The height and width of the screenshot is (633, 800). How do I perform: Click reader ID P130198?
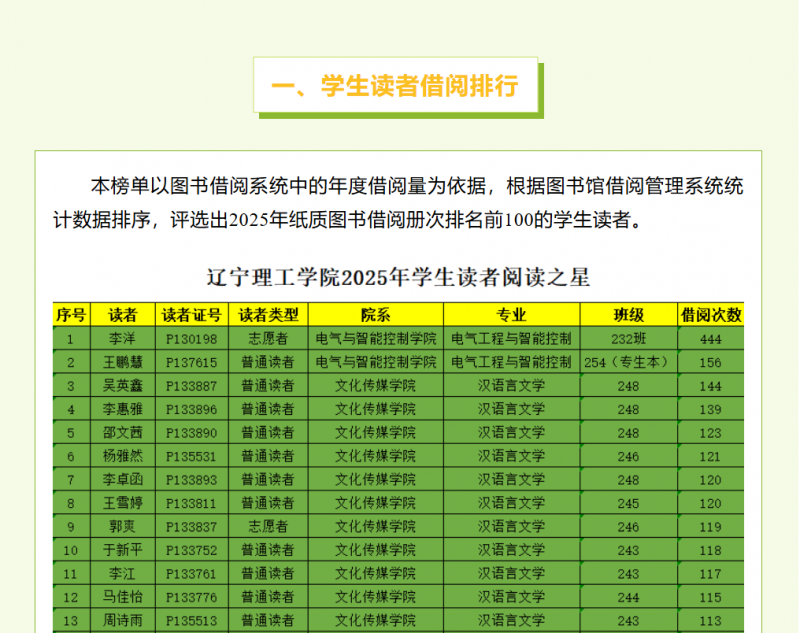pyautogui.click(x=192, y=339)
